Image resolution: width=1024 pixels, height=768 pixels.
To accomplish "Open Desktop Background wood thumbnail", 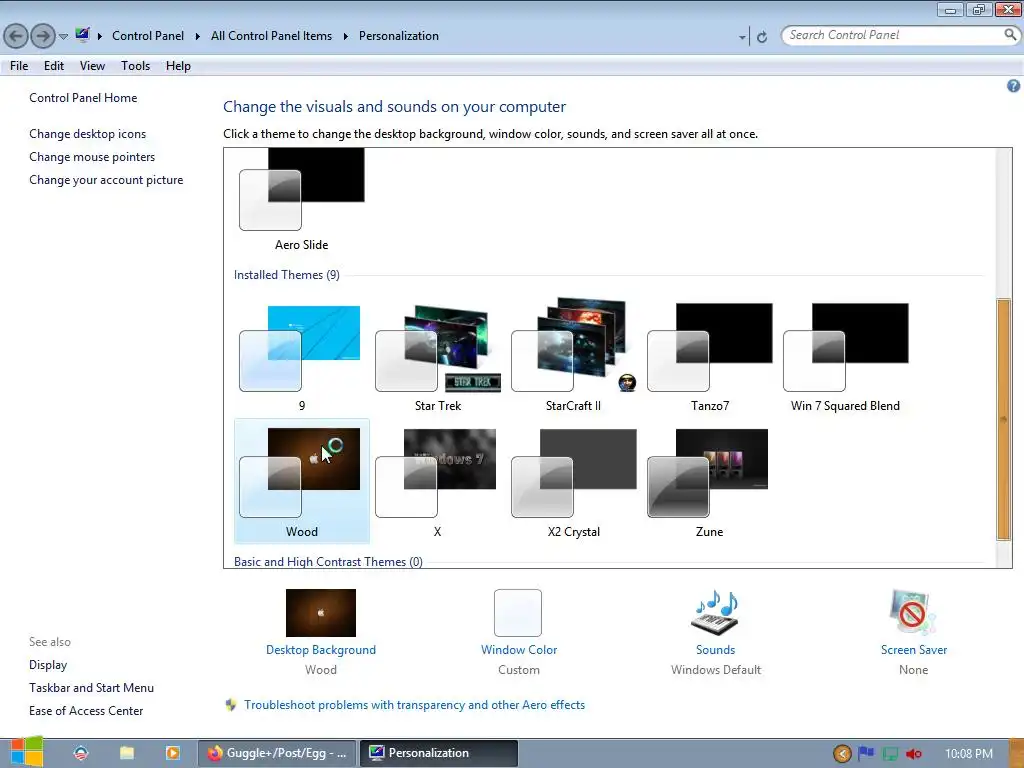I will [321, 613].
